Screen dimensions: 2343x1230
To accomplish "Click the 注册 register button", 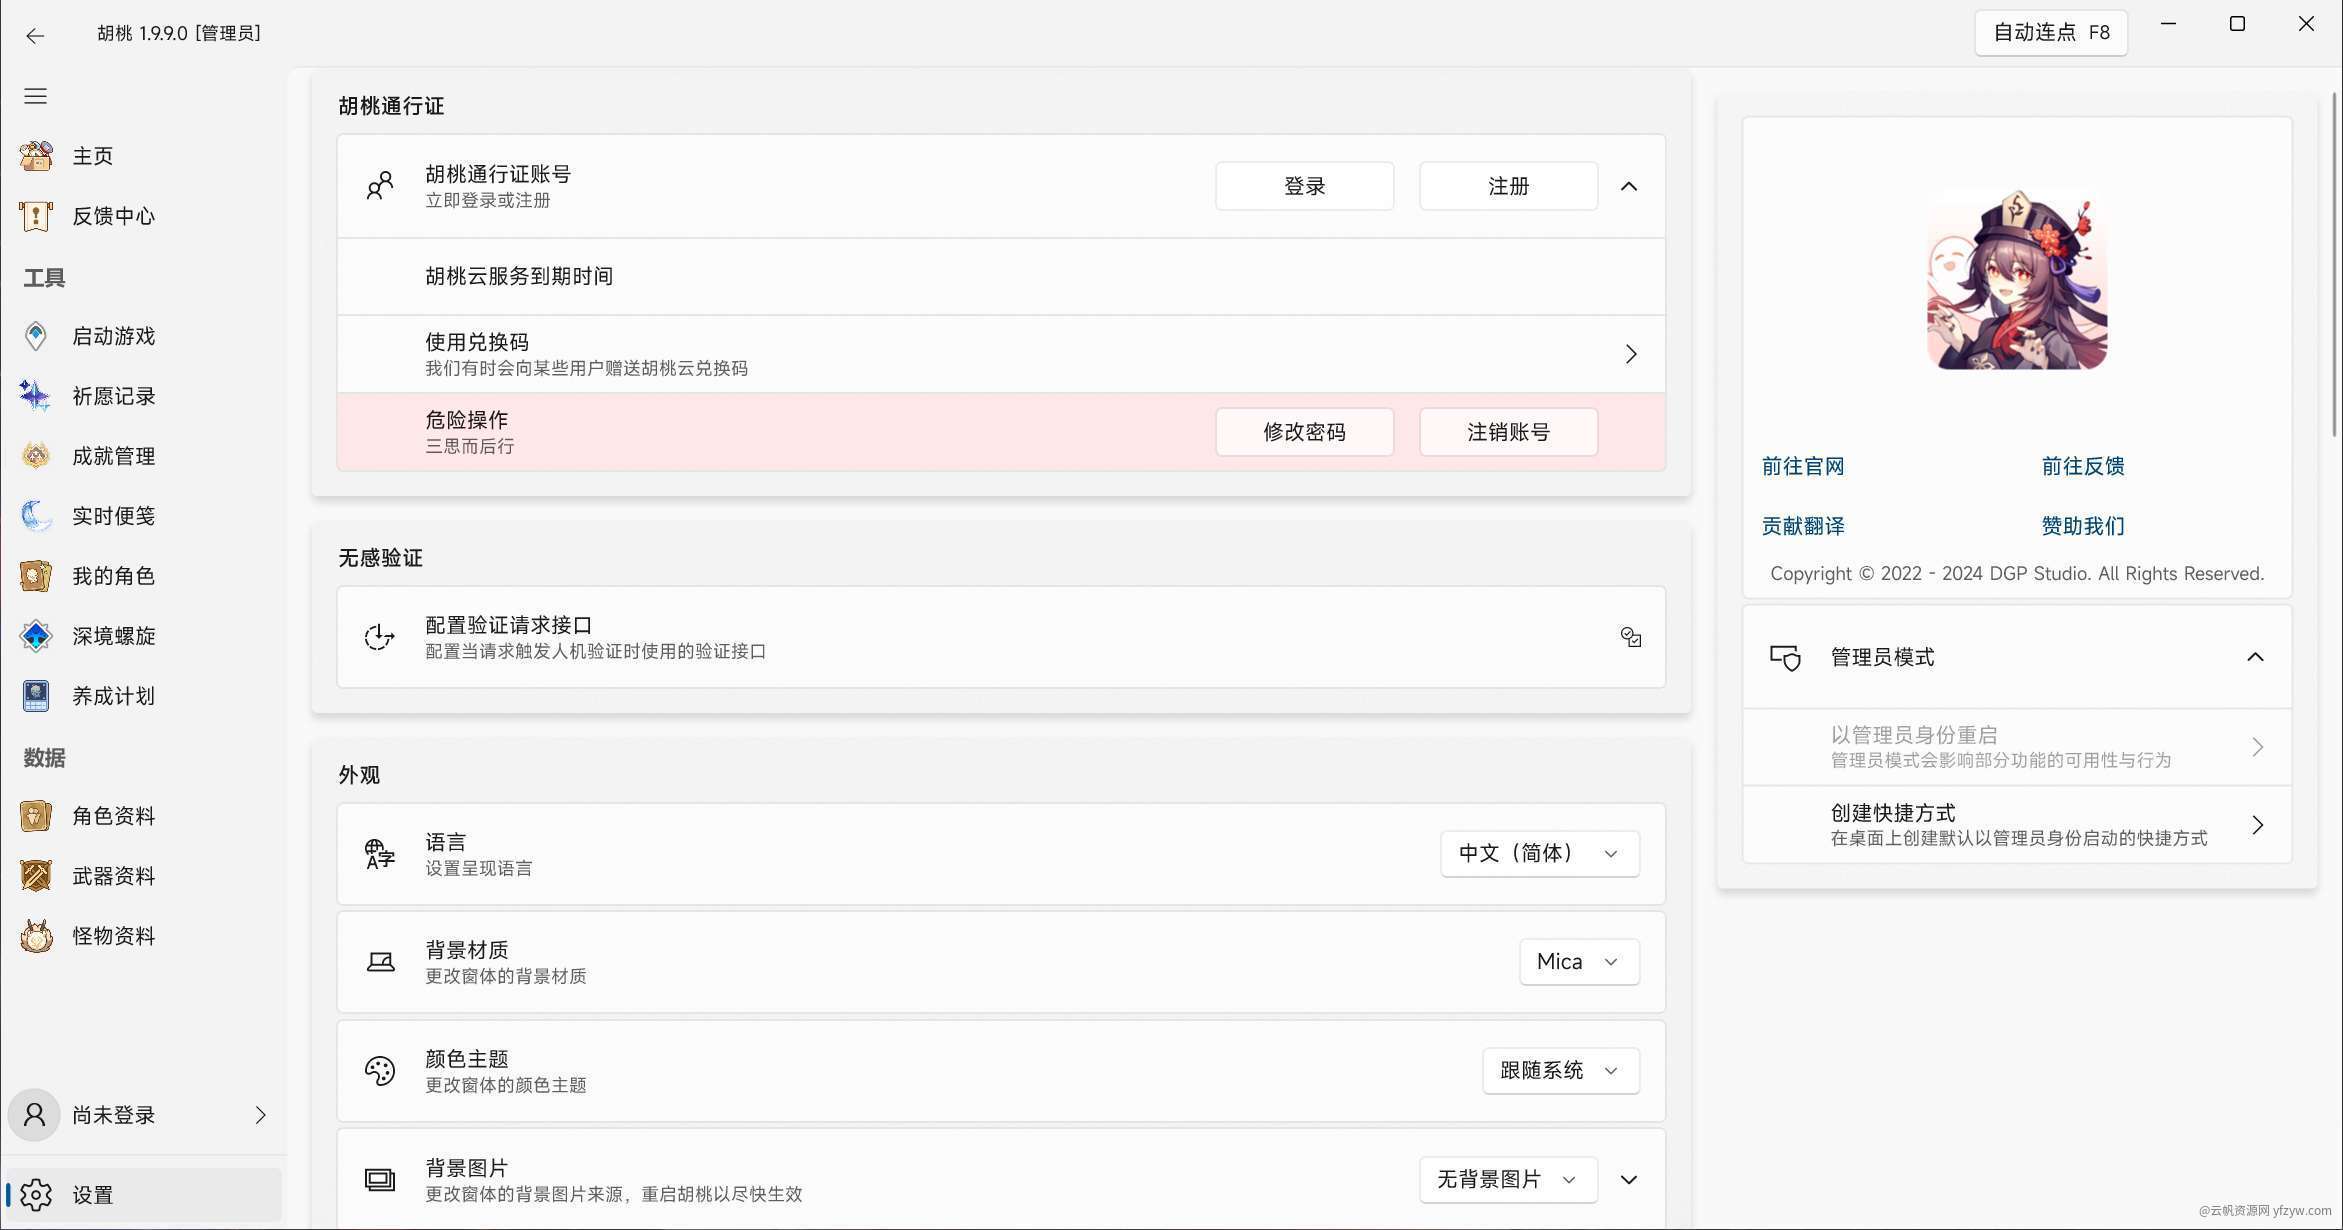I will (x=1508, y=186).
